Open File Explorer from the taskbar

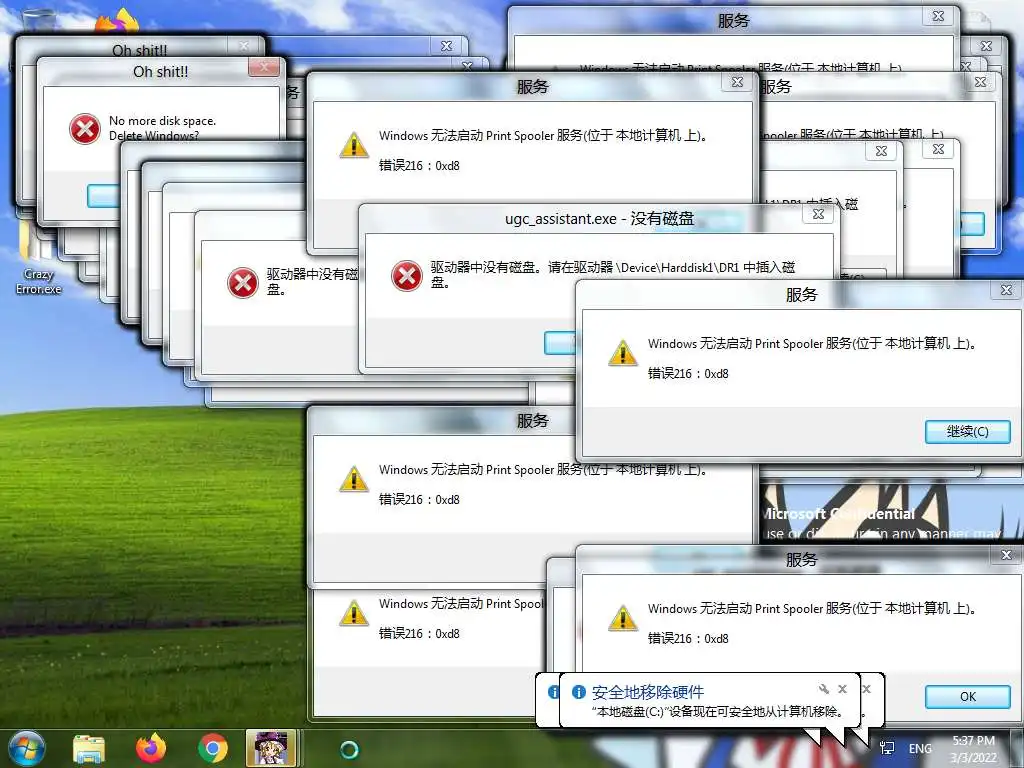tap(89, 749)
